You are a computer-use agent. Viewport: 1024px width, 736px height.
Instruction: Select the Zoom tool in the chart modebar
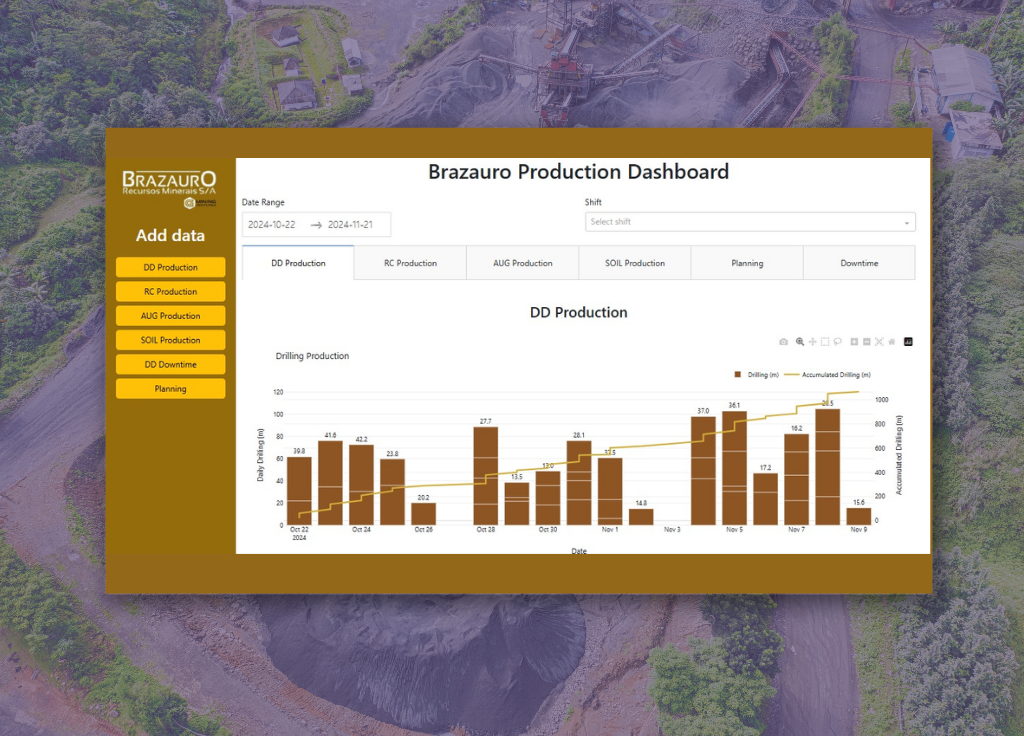(x=799, y=341)
